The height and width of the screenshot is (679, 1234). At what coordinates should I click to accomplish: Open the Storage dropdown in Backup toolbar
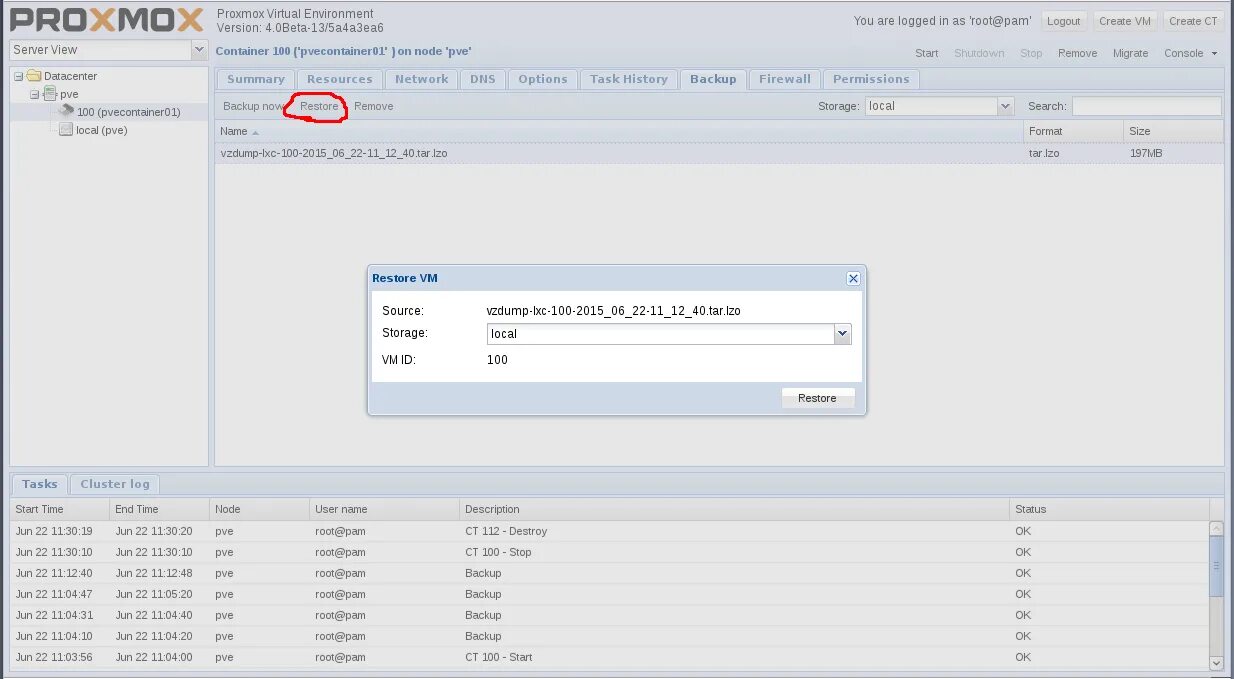click(1005, 106)
